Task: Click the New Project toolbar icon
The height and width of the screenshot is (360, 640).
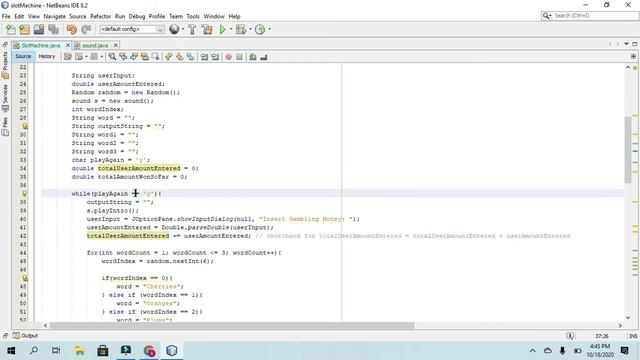Action: click(24, 29)
